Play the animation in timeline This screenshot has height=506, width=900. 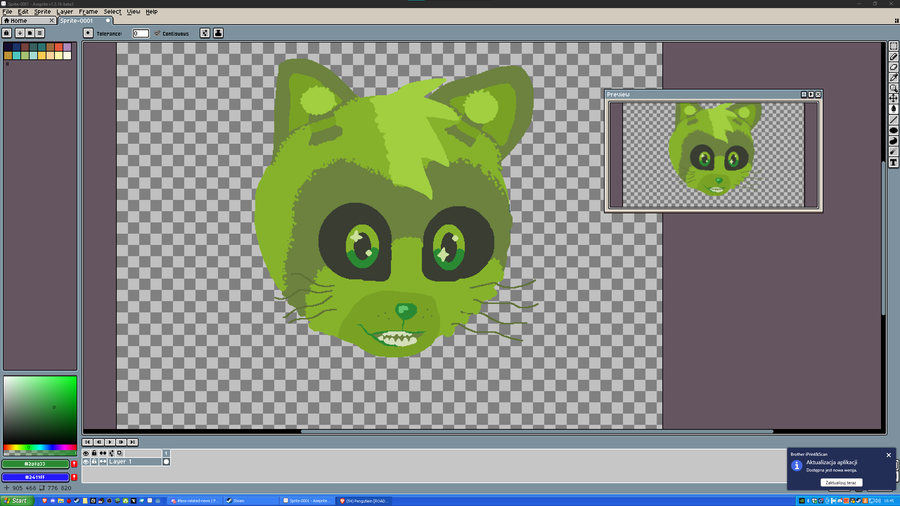pos(110,442)
